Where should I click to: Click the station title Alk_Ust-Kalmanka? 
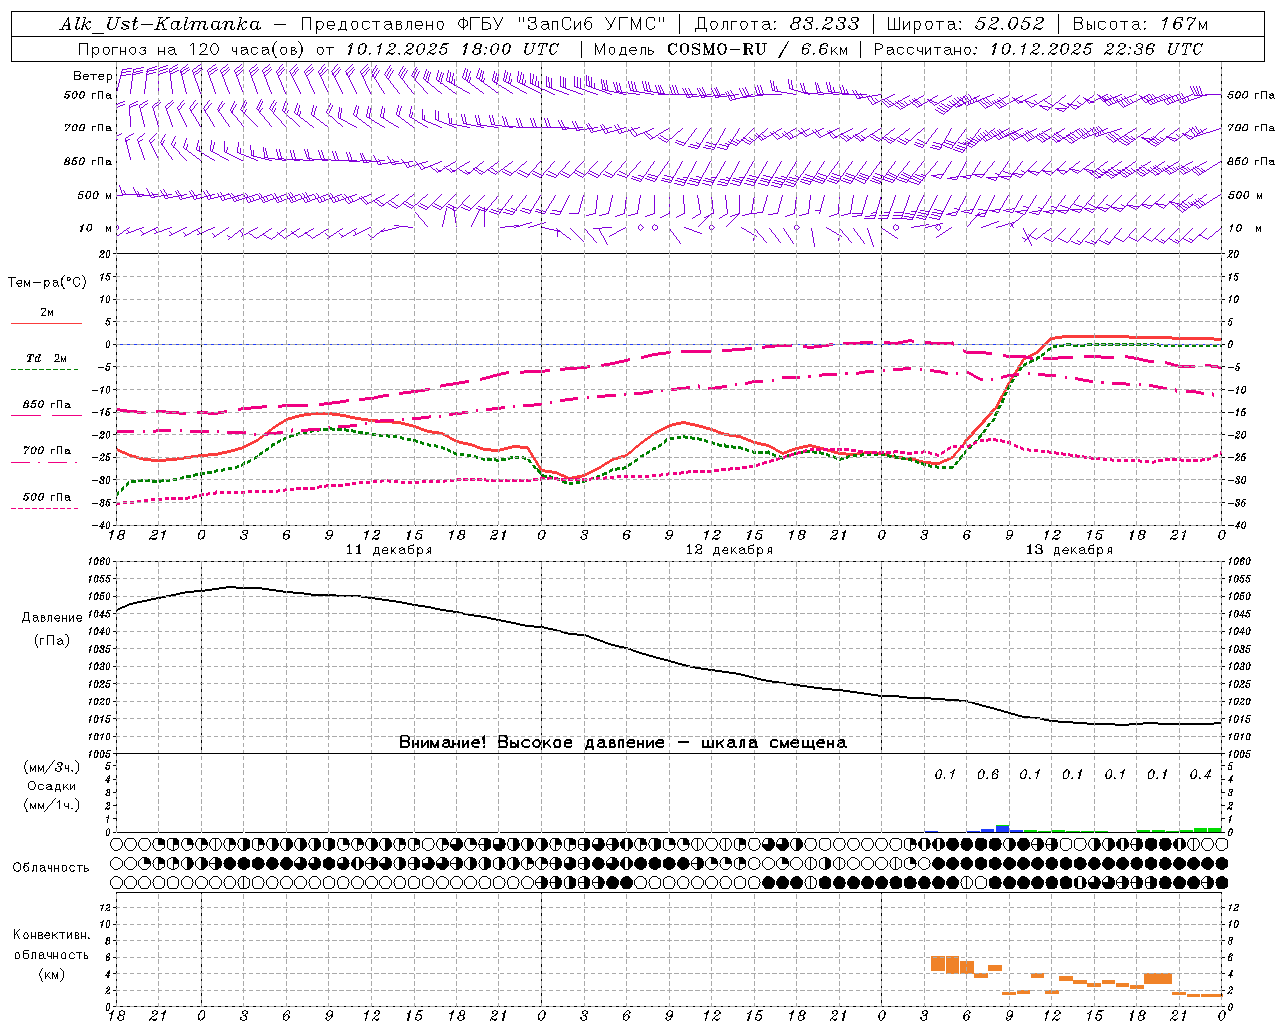coord(160,24)
